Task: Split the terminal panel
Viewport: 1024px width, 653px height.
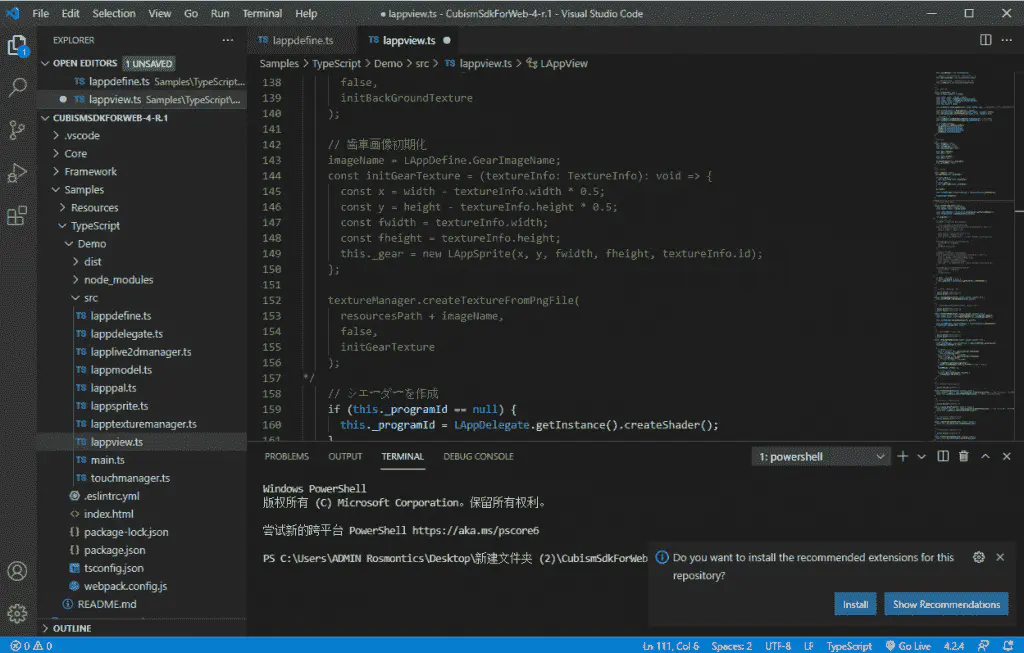Action: [x=943, y=456]
